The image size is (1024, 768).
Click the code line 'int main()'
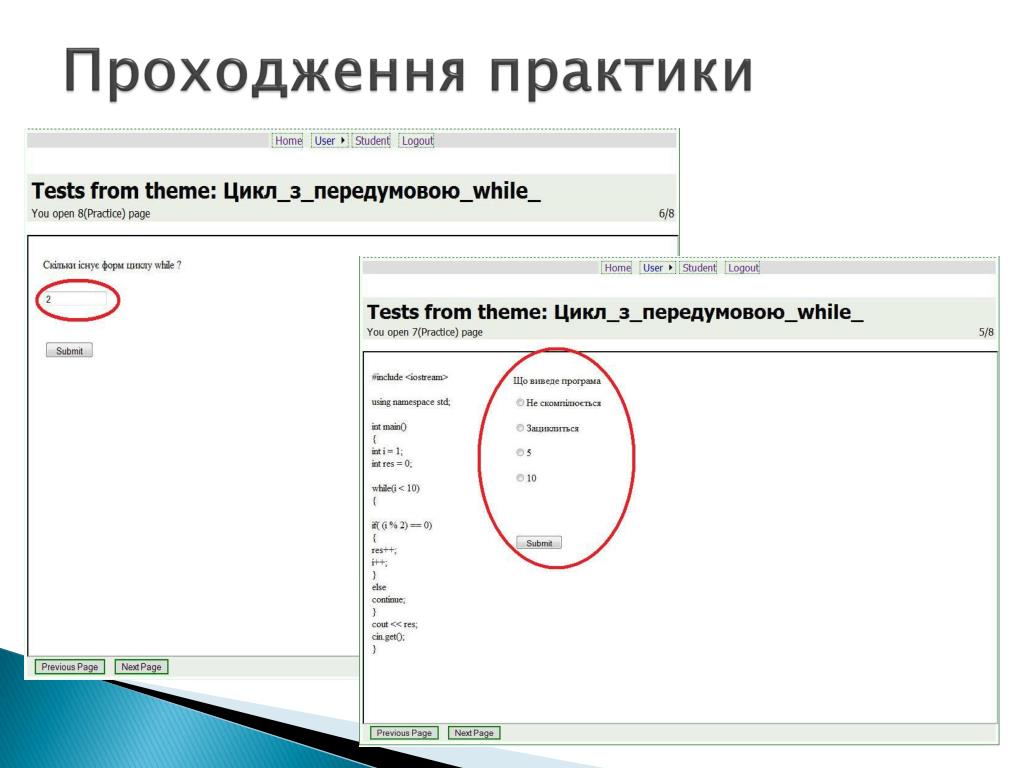(x=389, y=427)
